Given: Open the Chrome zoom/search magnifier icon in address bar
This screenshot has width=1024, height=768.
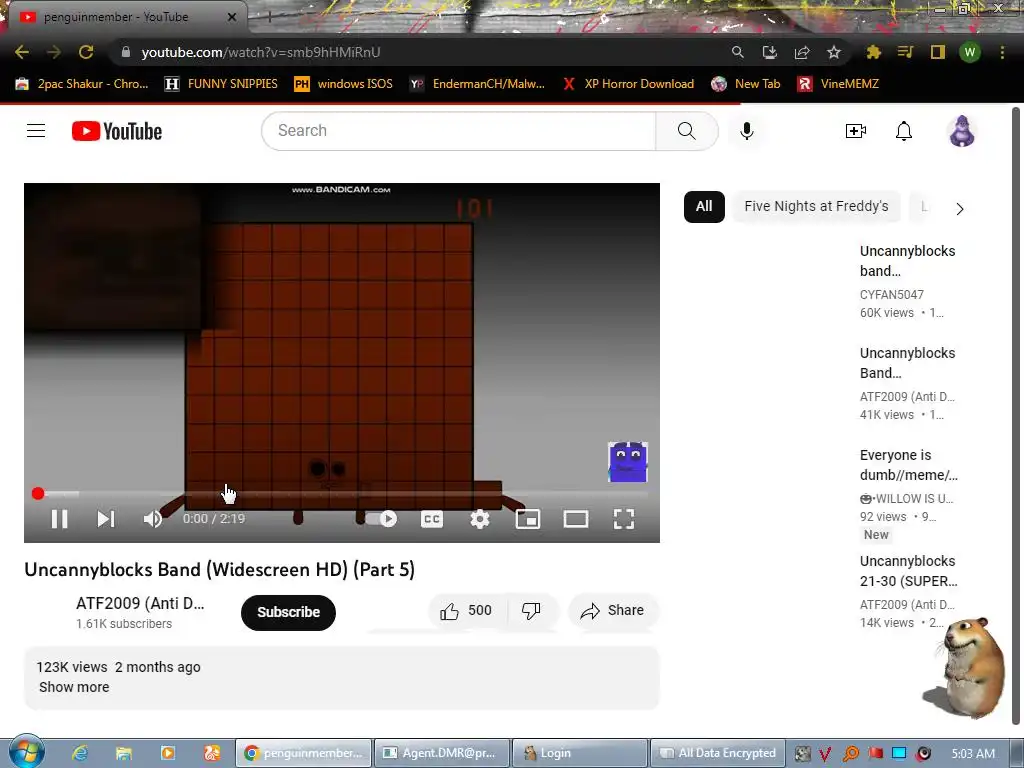Looking at the screenshot, I should click(737, 52).
